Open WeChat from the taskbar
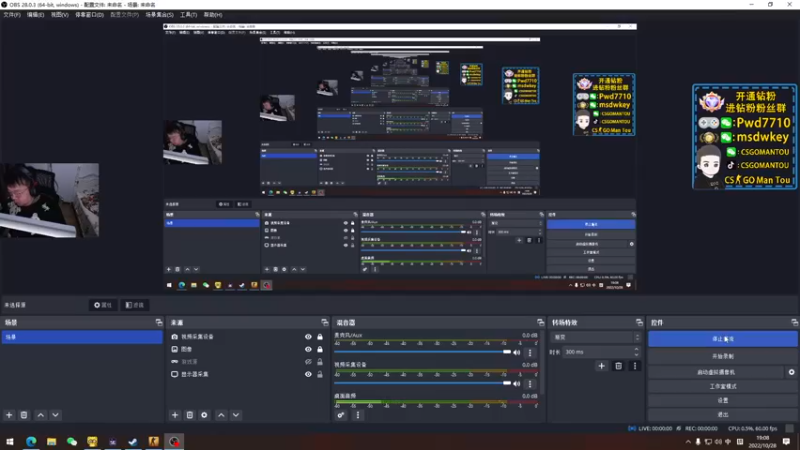800x450 pixels. click(x=72, y=441)
